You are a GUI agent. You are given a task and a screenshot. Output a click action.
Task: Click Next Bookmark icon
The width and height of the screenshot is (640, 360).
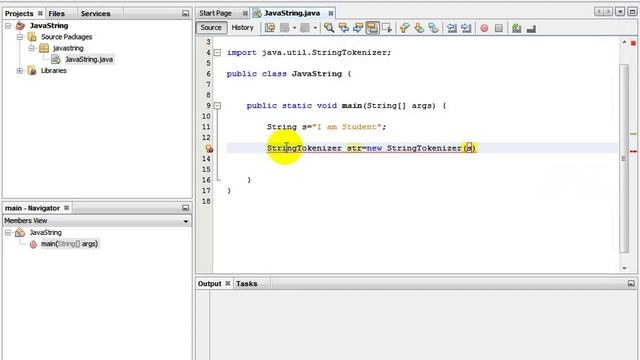[419, 28]
